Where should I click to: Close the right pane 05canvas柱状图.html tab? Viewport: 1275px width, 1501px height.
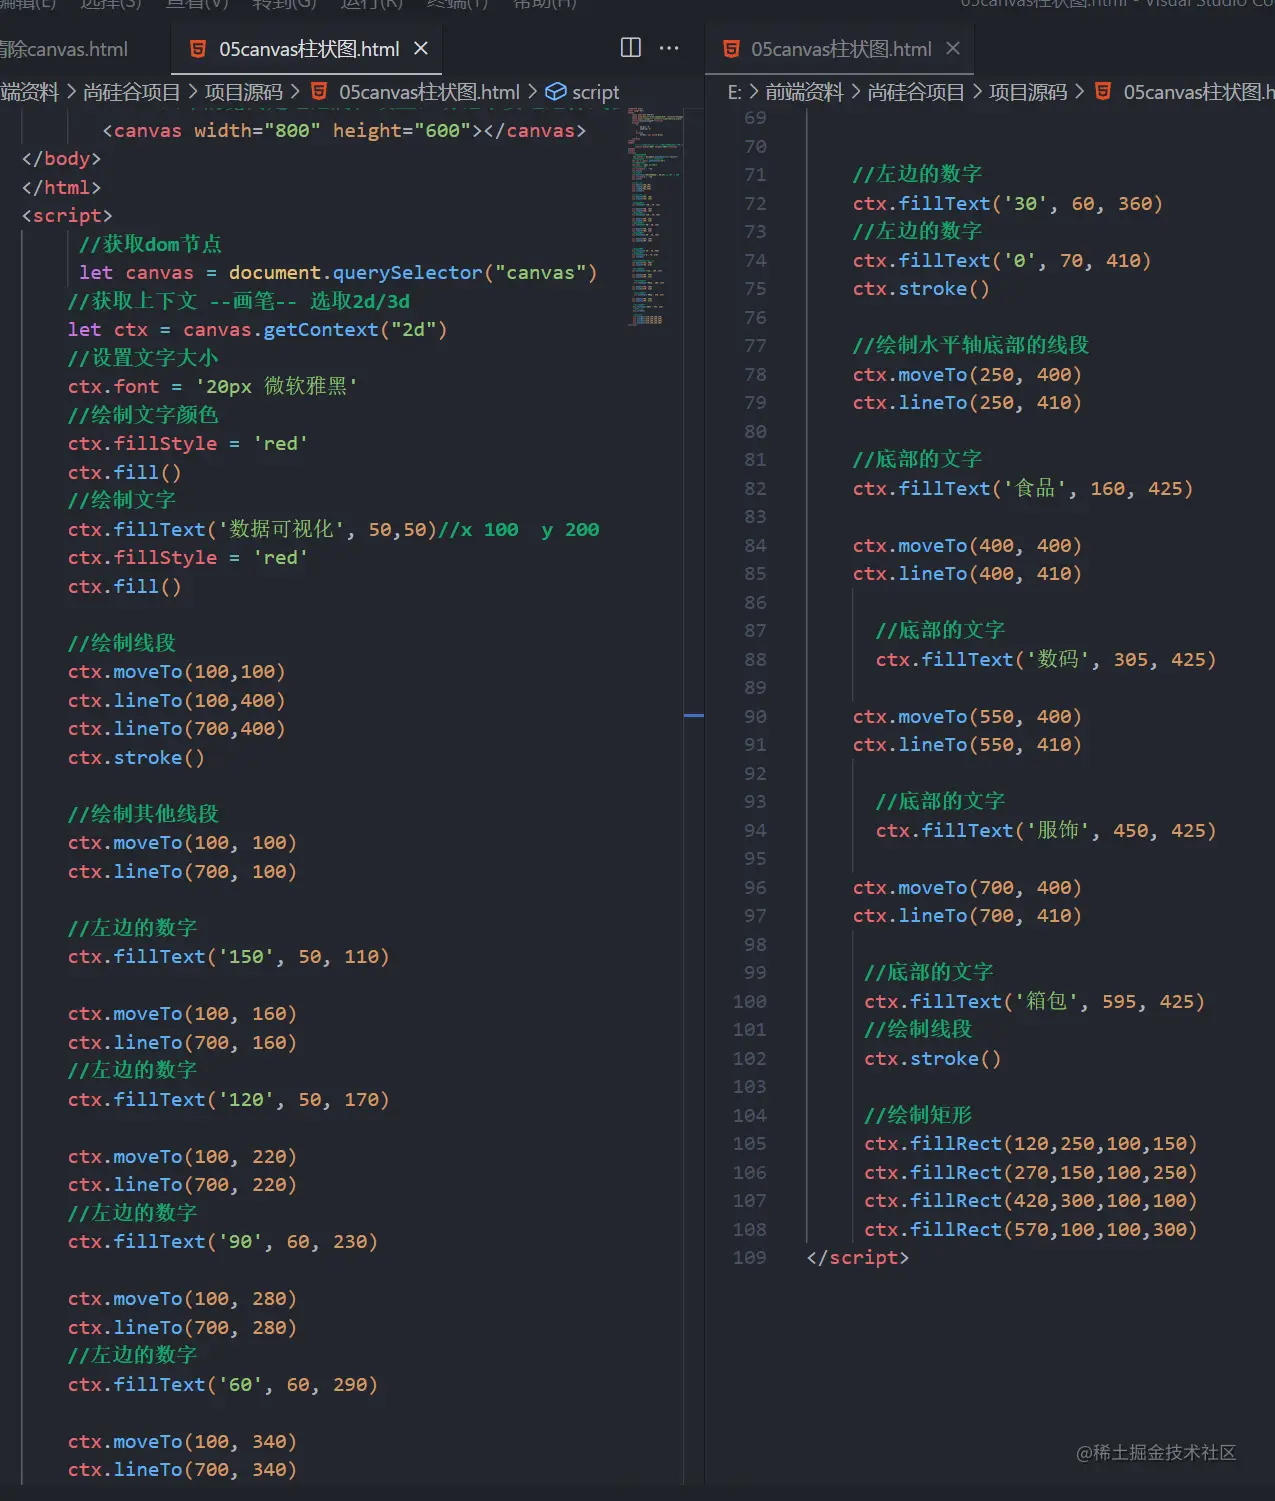tap(953, 48)
